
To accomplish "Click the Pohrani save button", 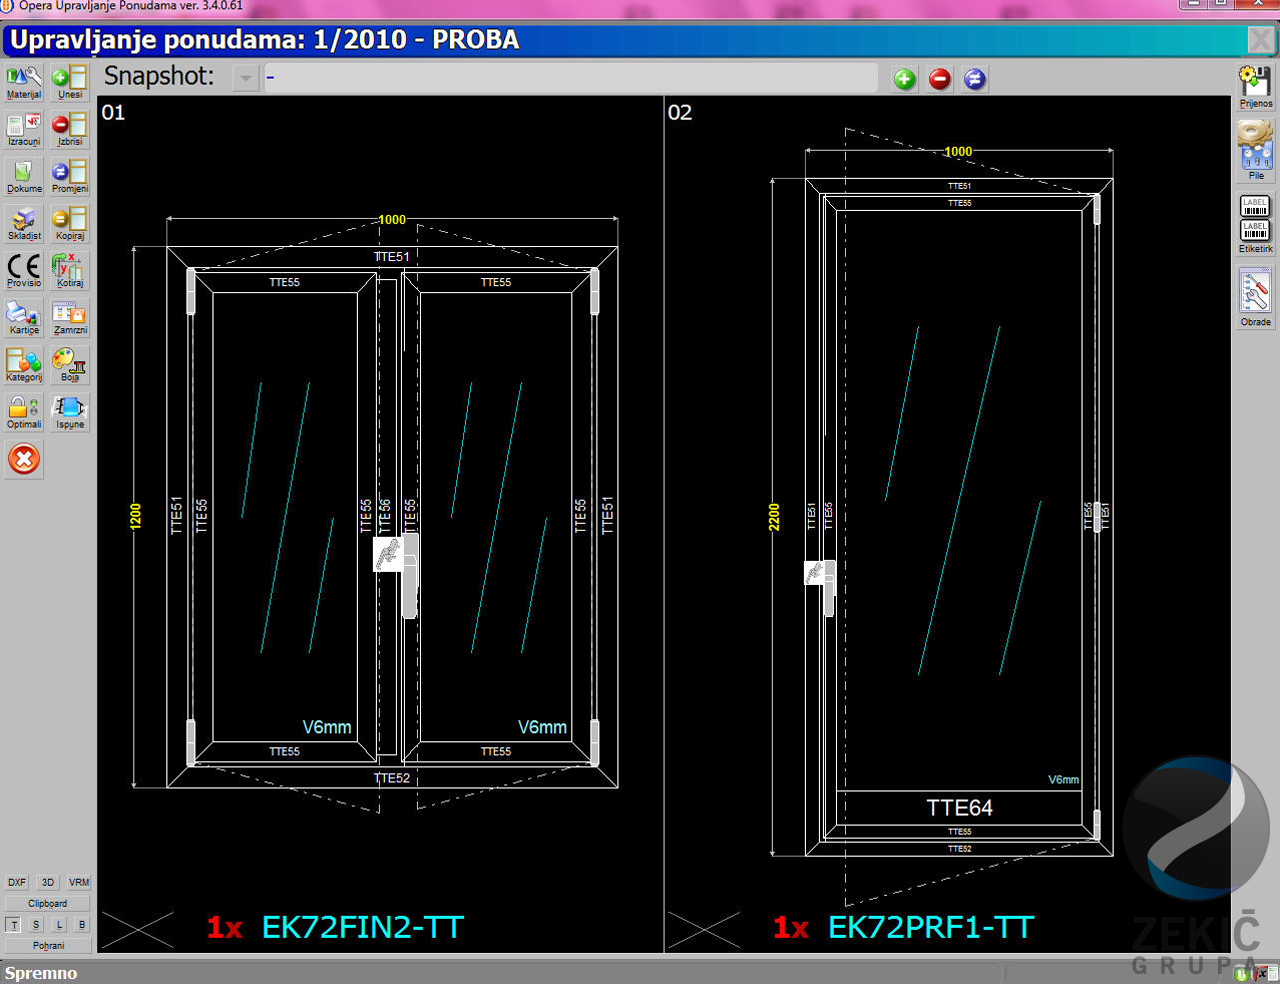I will click(48, 945).
